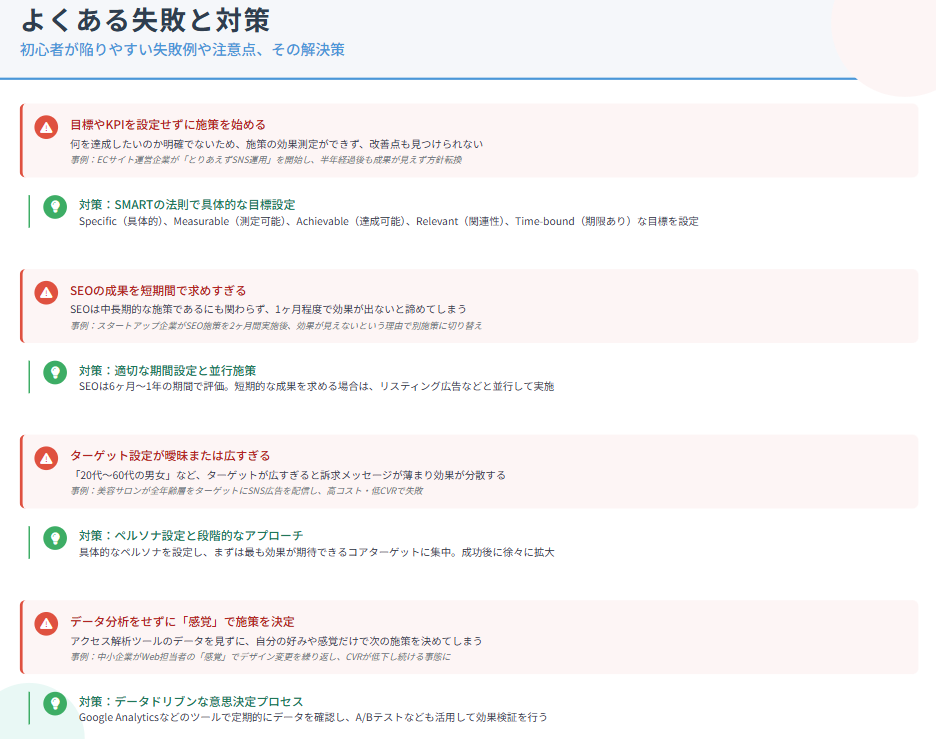Click the heading 対策：適切な期間設定と並行施策

[x=168, y=370]
